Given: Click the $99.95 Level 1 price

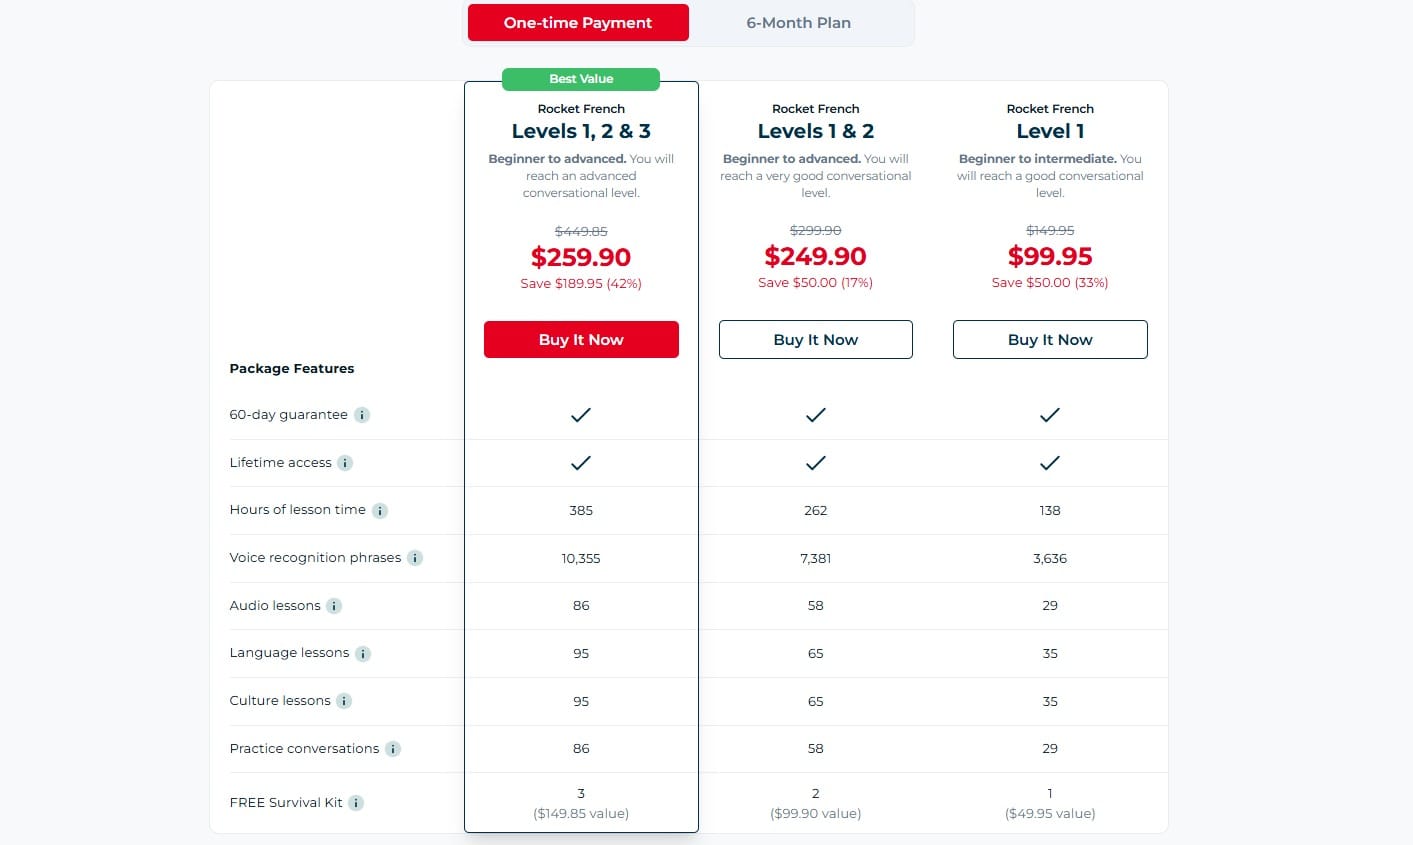Looking at the screenshot, I should pos(1050,257).
